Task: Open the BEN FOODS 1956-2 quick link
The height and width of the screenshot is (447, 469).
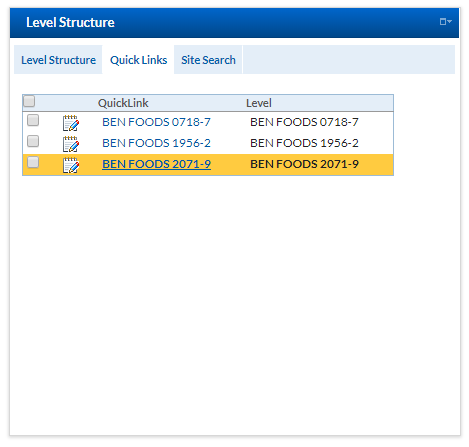Action: pyautogui.click(x=156, y=143)
